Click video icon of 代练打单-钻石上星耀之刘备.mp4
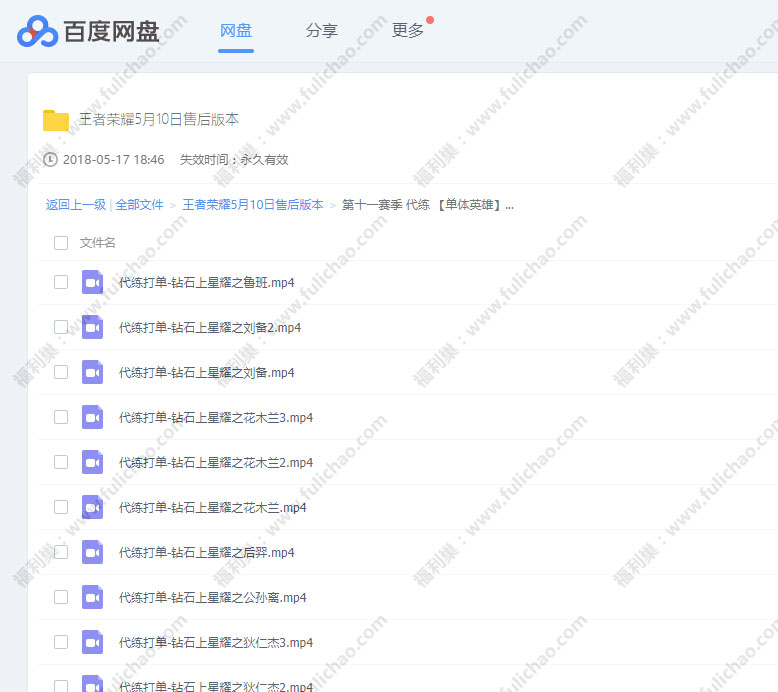The image size is (778, 692). [x=92, y=372]
